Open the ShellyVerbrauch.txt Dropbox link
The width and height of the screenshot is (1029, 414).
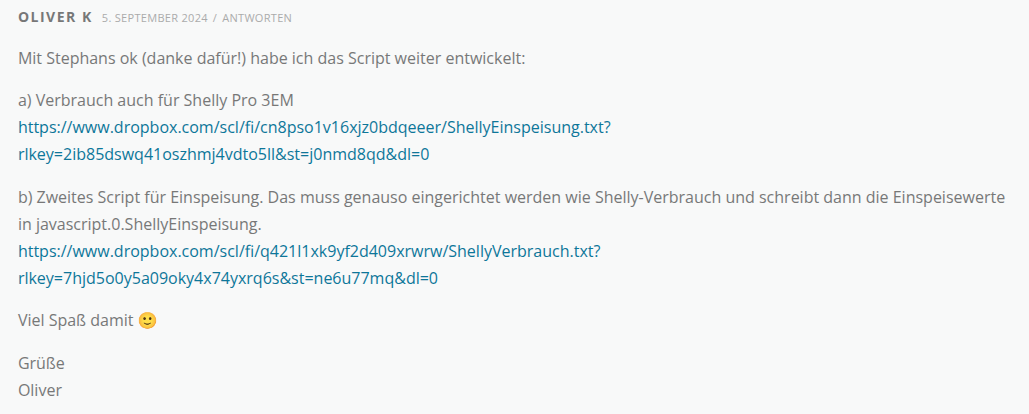coord(309,251)
